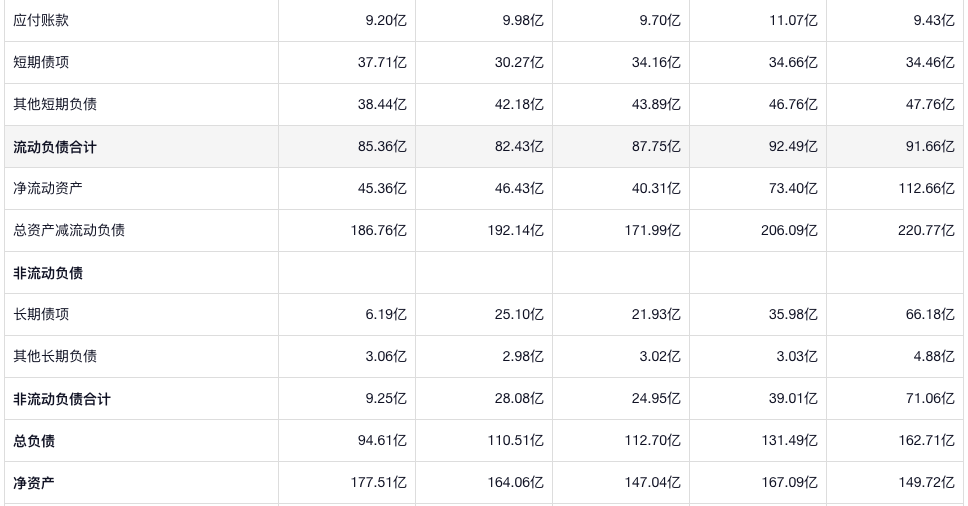968x506 pixels.
Task: Select the 220.77亿 cell
Action: pyautogui.click(x=926, y=231)
